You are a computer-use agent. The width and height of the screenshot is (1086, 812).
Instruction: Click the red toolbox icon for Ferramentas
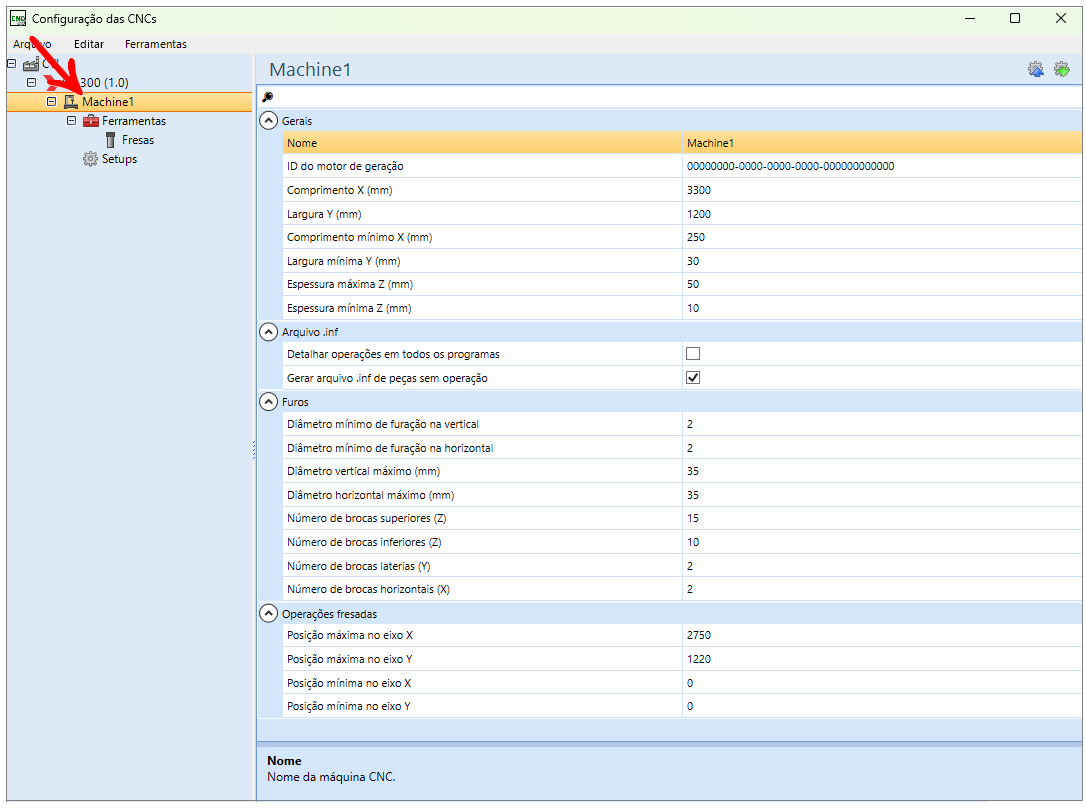(91, 121)
